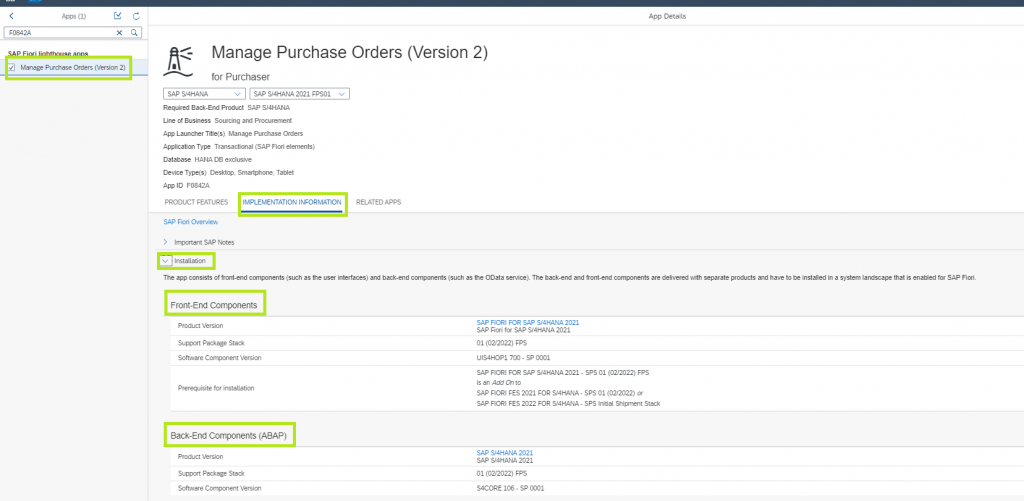The image size is (1024, 501).
Task: Open the Related Apps tab
Action: pyautogui.click(x=379, y=202)
